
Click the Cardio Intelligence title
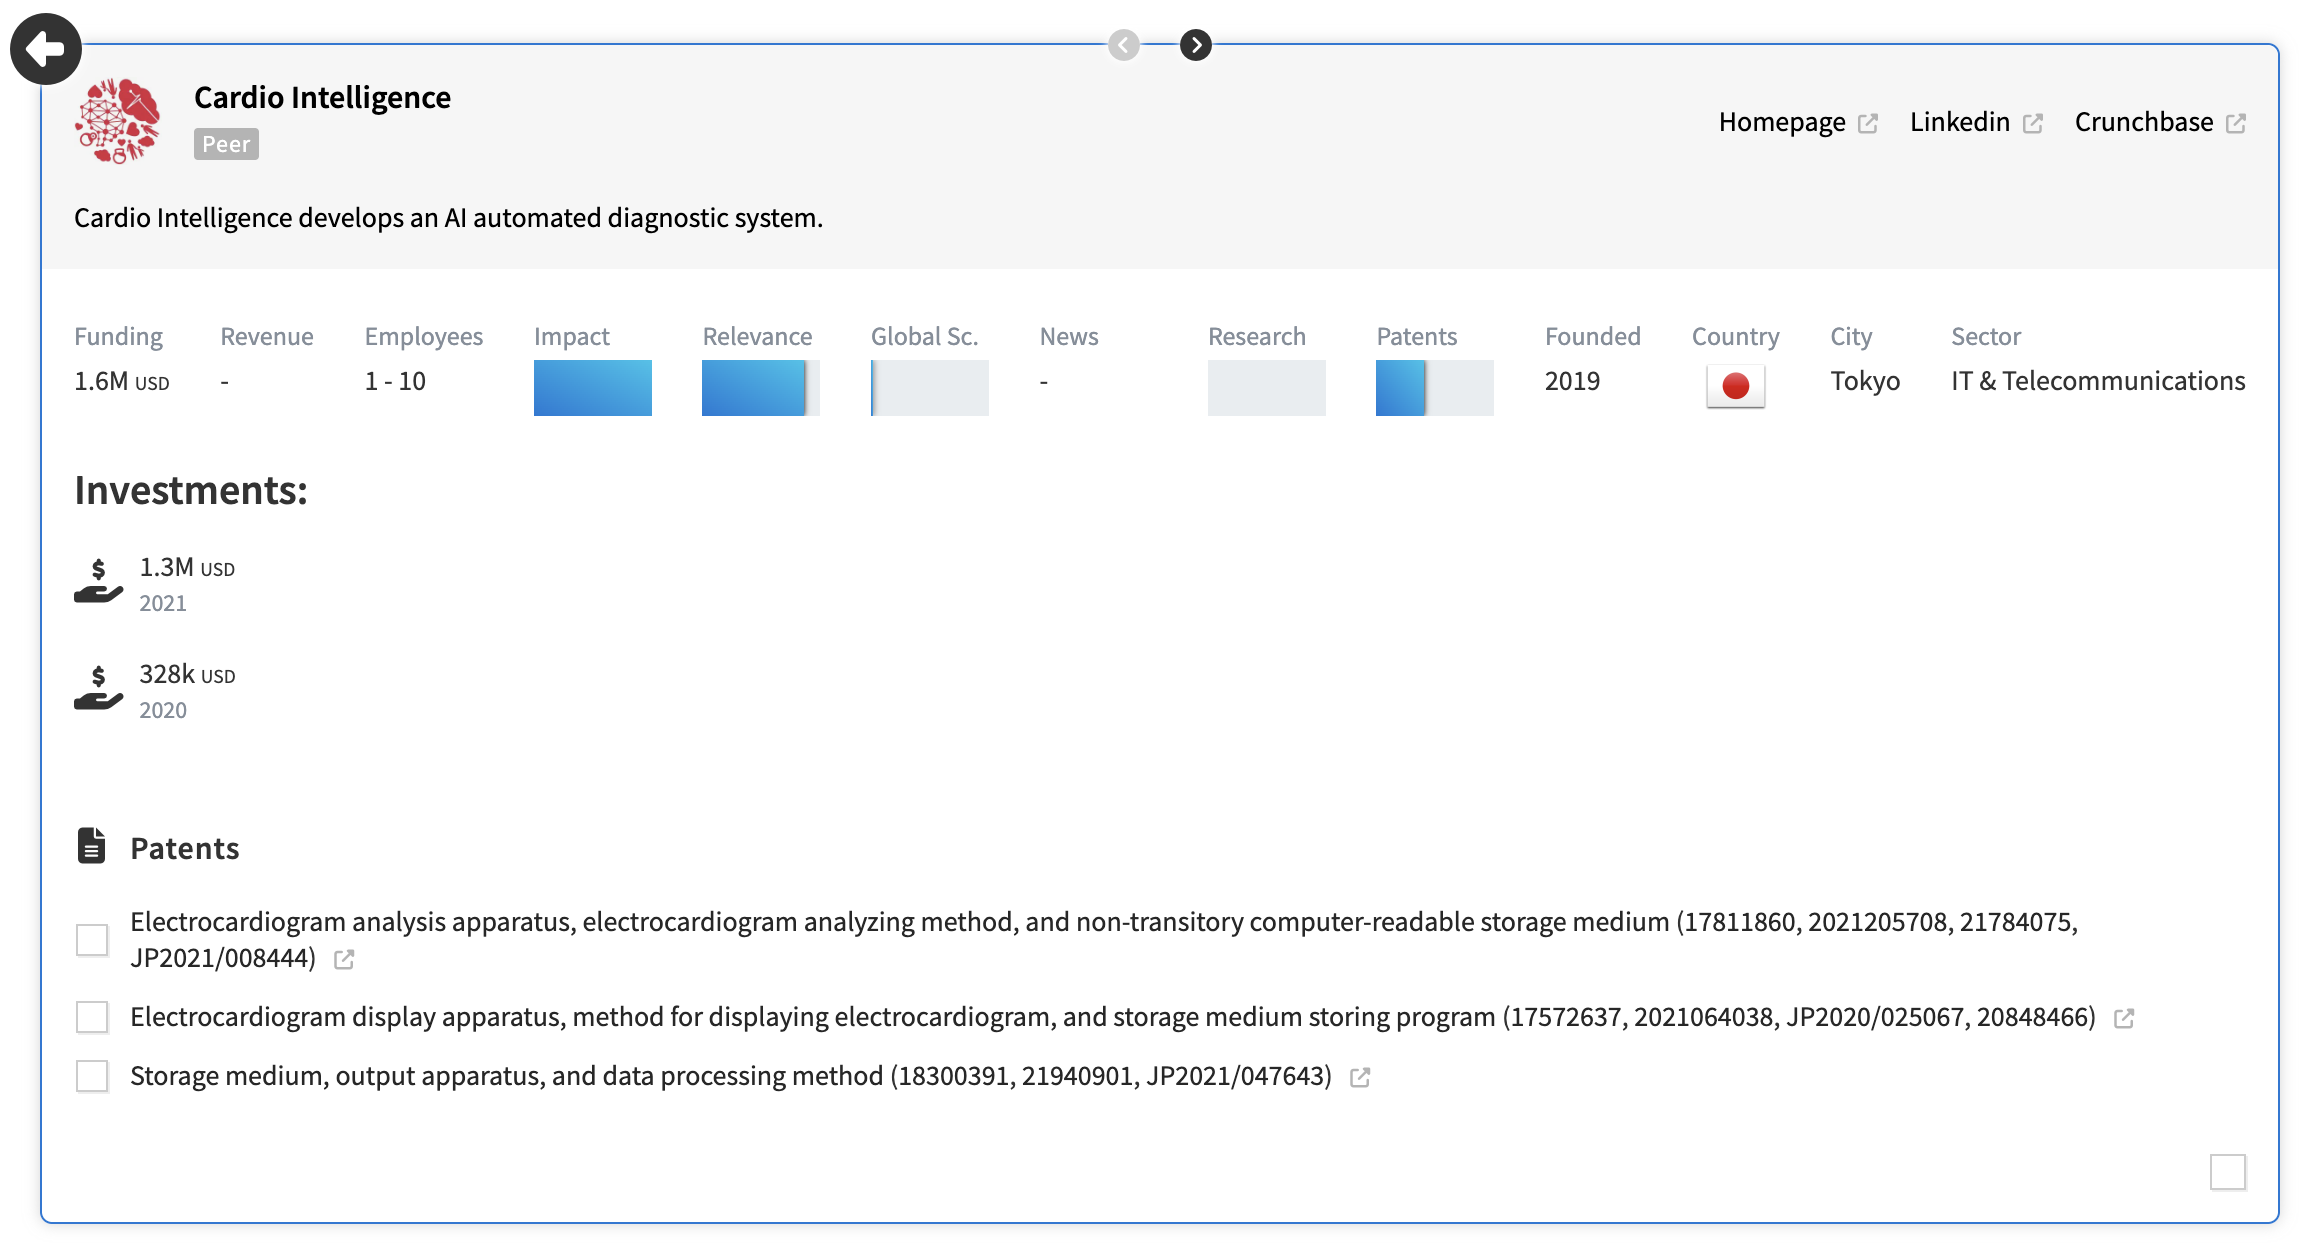pos(322,97)
